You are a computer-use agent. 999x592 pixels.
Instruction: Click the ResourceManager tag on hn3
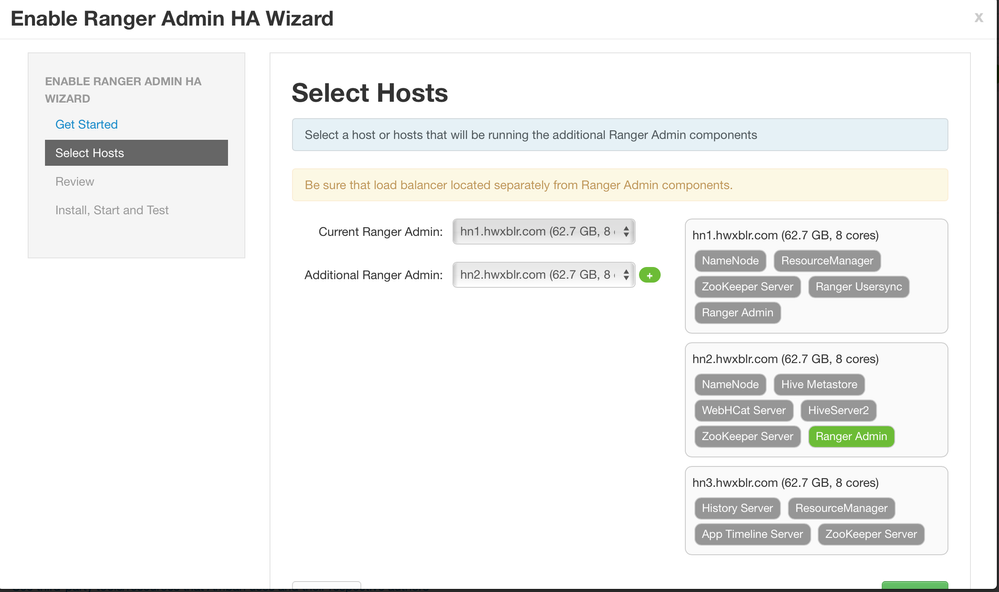tap(841, 508)
